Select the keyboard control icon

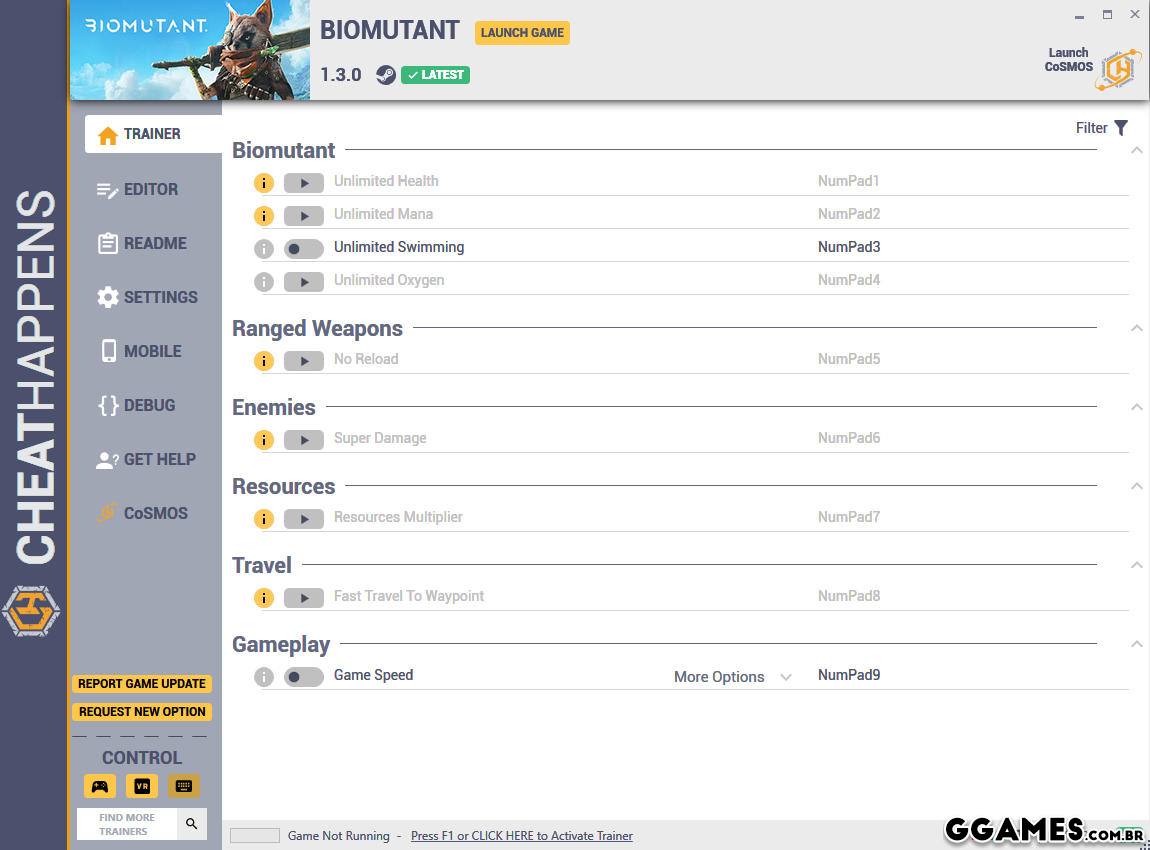184,786
